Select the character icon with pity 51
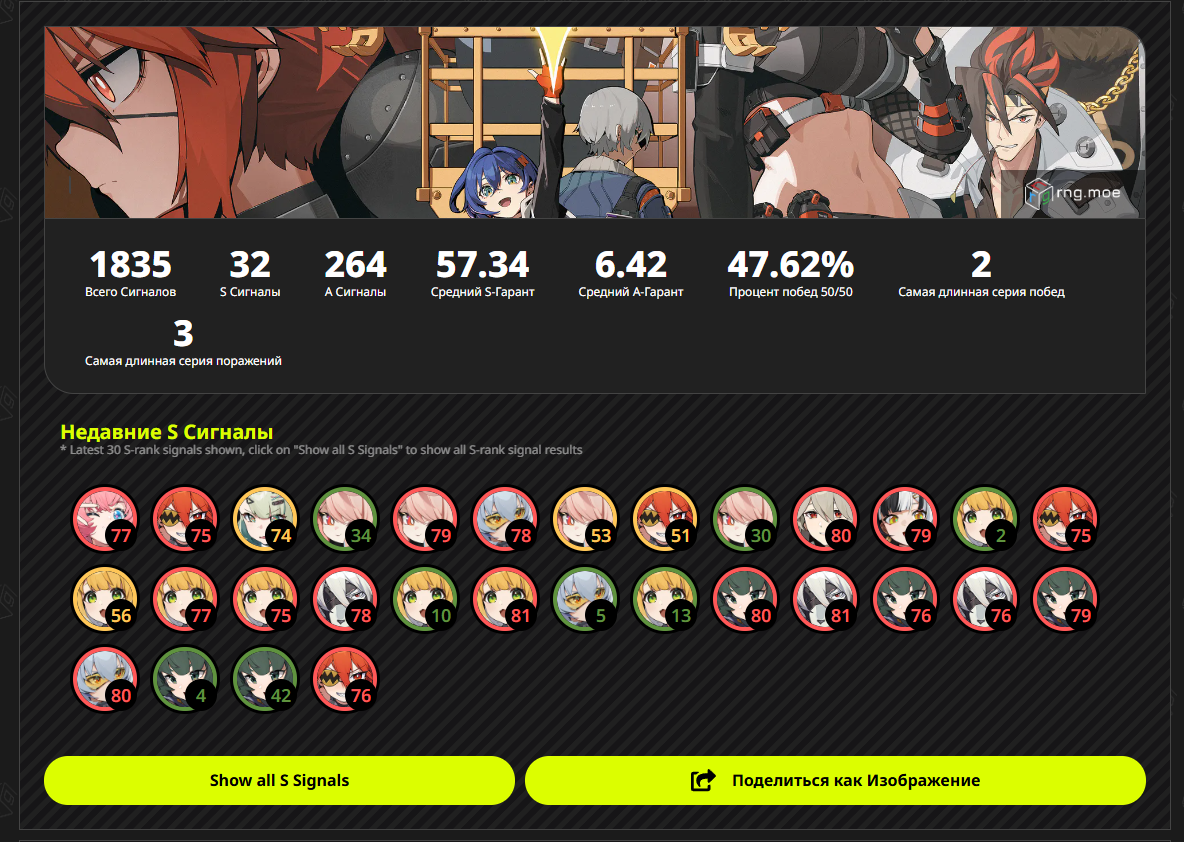This screenshot has width=1184, height=842. [665, 520]
